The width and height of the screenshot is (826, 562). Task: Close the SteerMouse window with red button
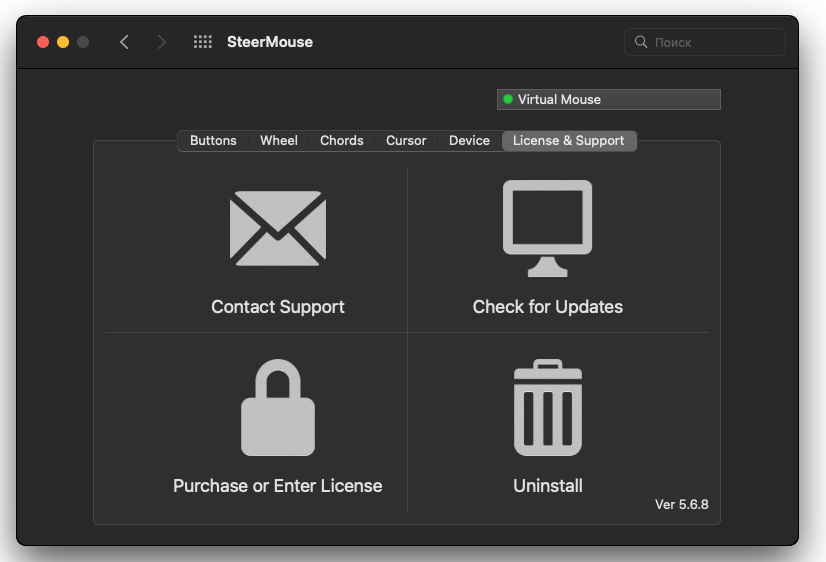pyautogui.click(x=43, y=42)
